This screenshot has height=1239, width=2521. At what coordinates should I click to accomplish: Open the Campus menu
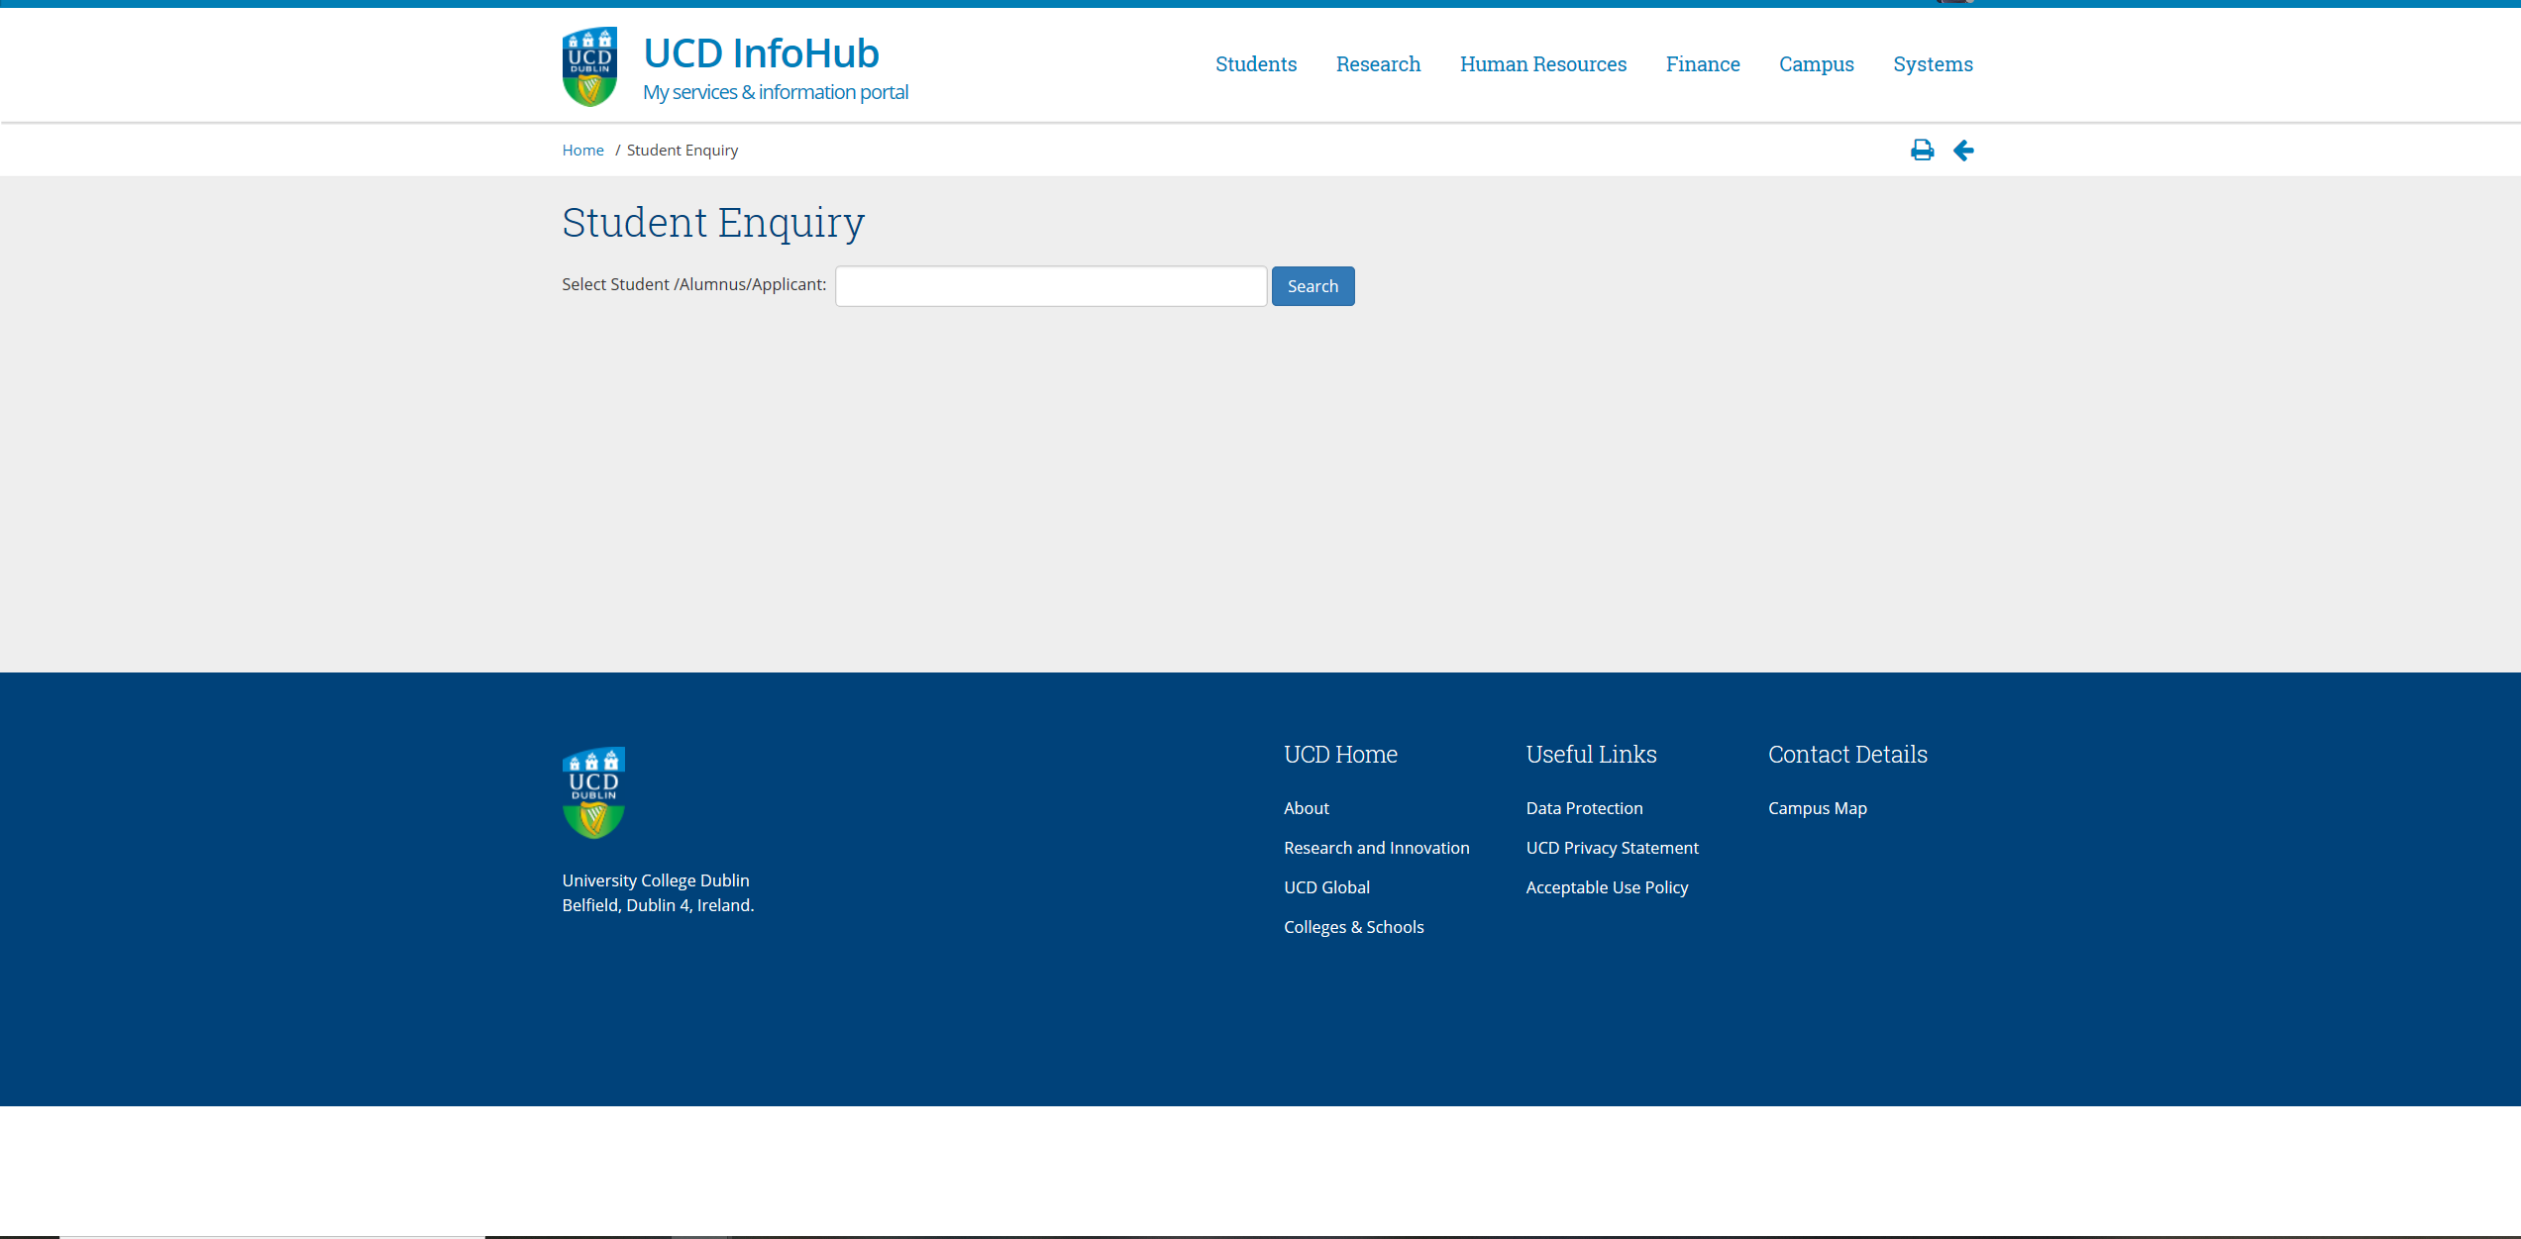coord(1815,64)
